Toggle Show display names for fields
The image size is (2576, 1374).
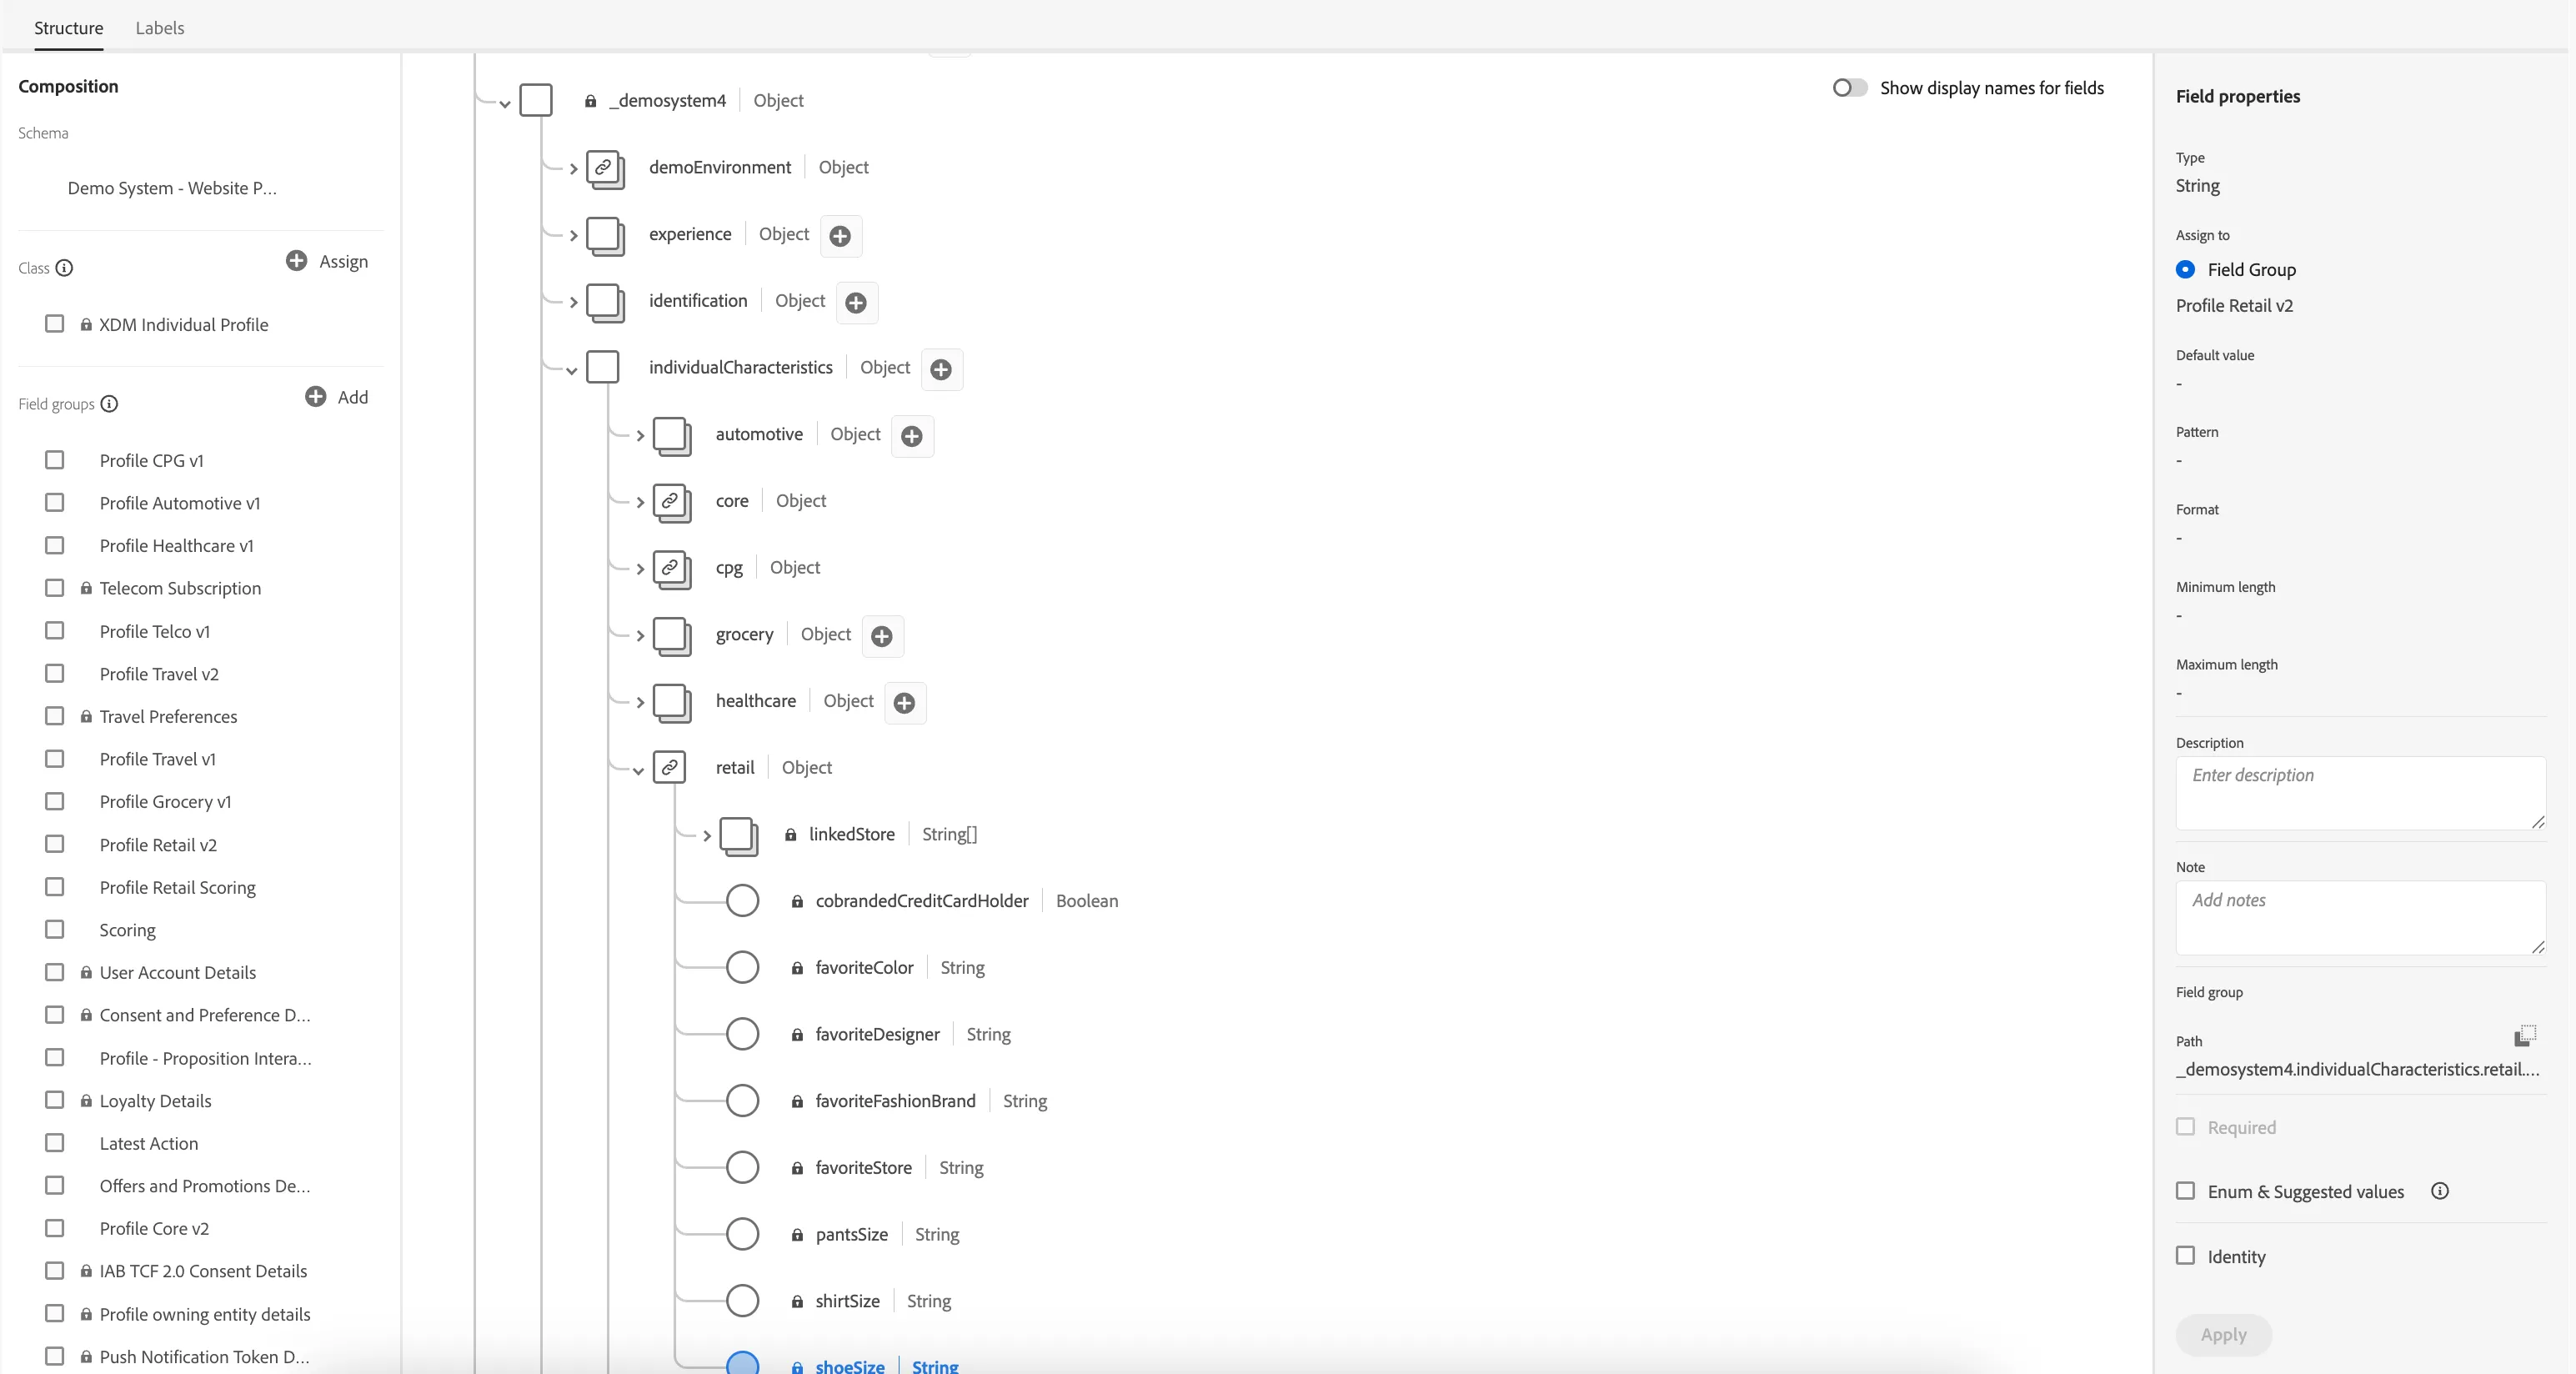1850,88
